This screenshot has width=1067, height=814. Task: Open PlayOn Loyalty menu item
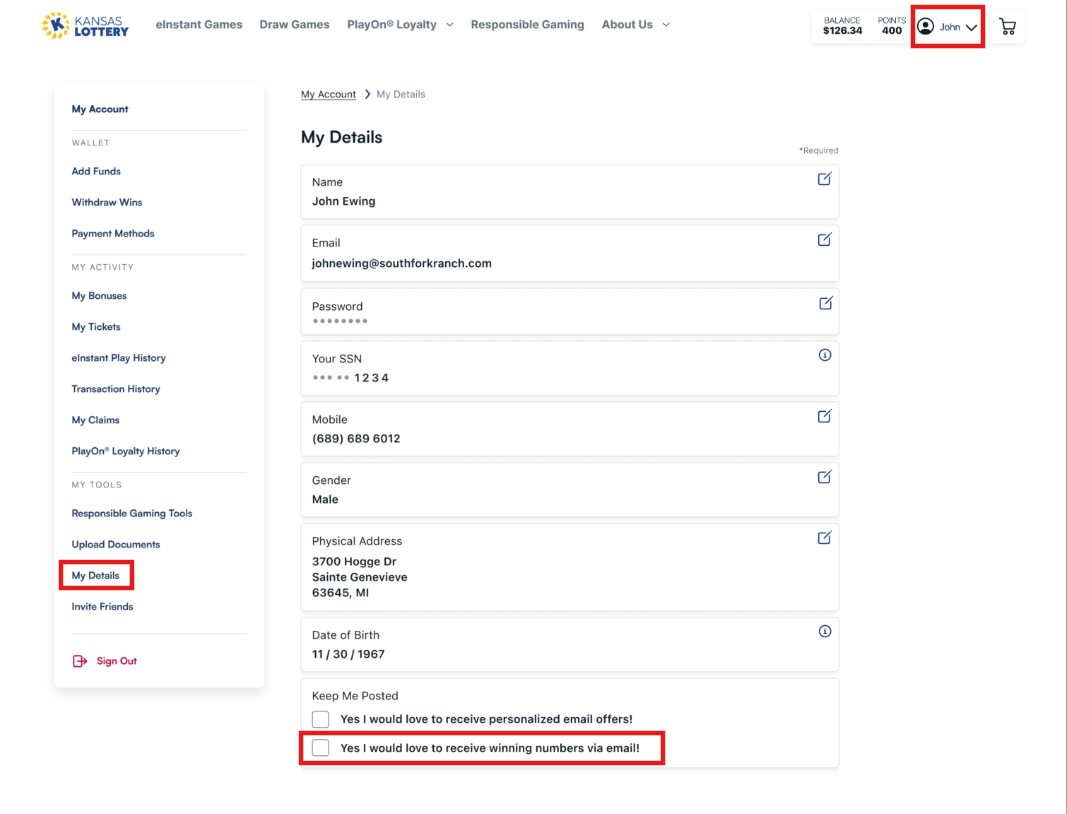[x=392, y=25]
